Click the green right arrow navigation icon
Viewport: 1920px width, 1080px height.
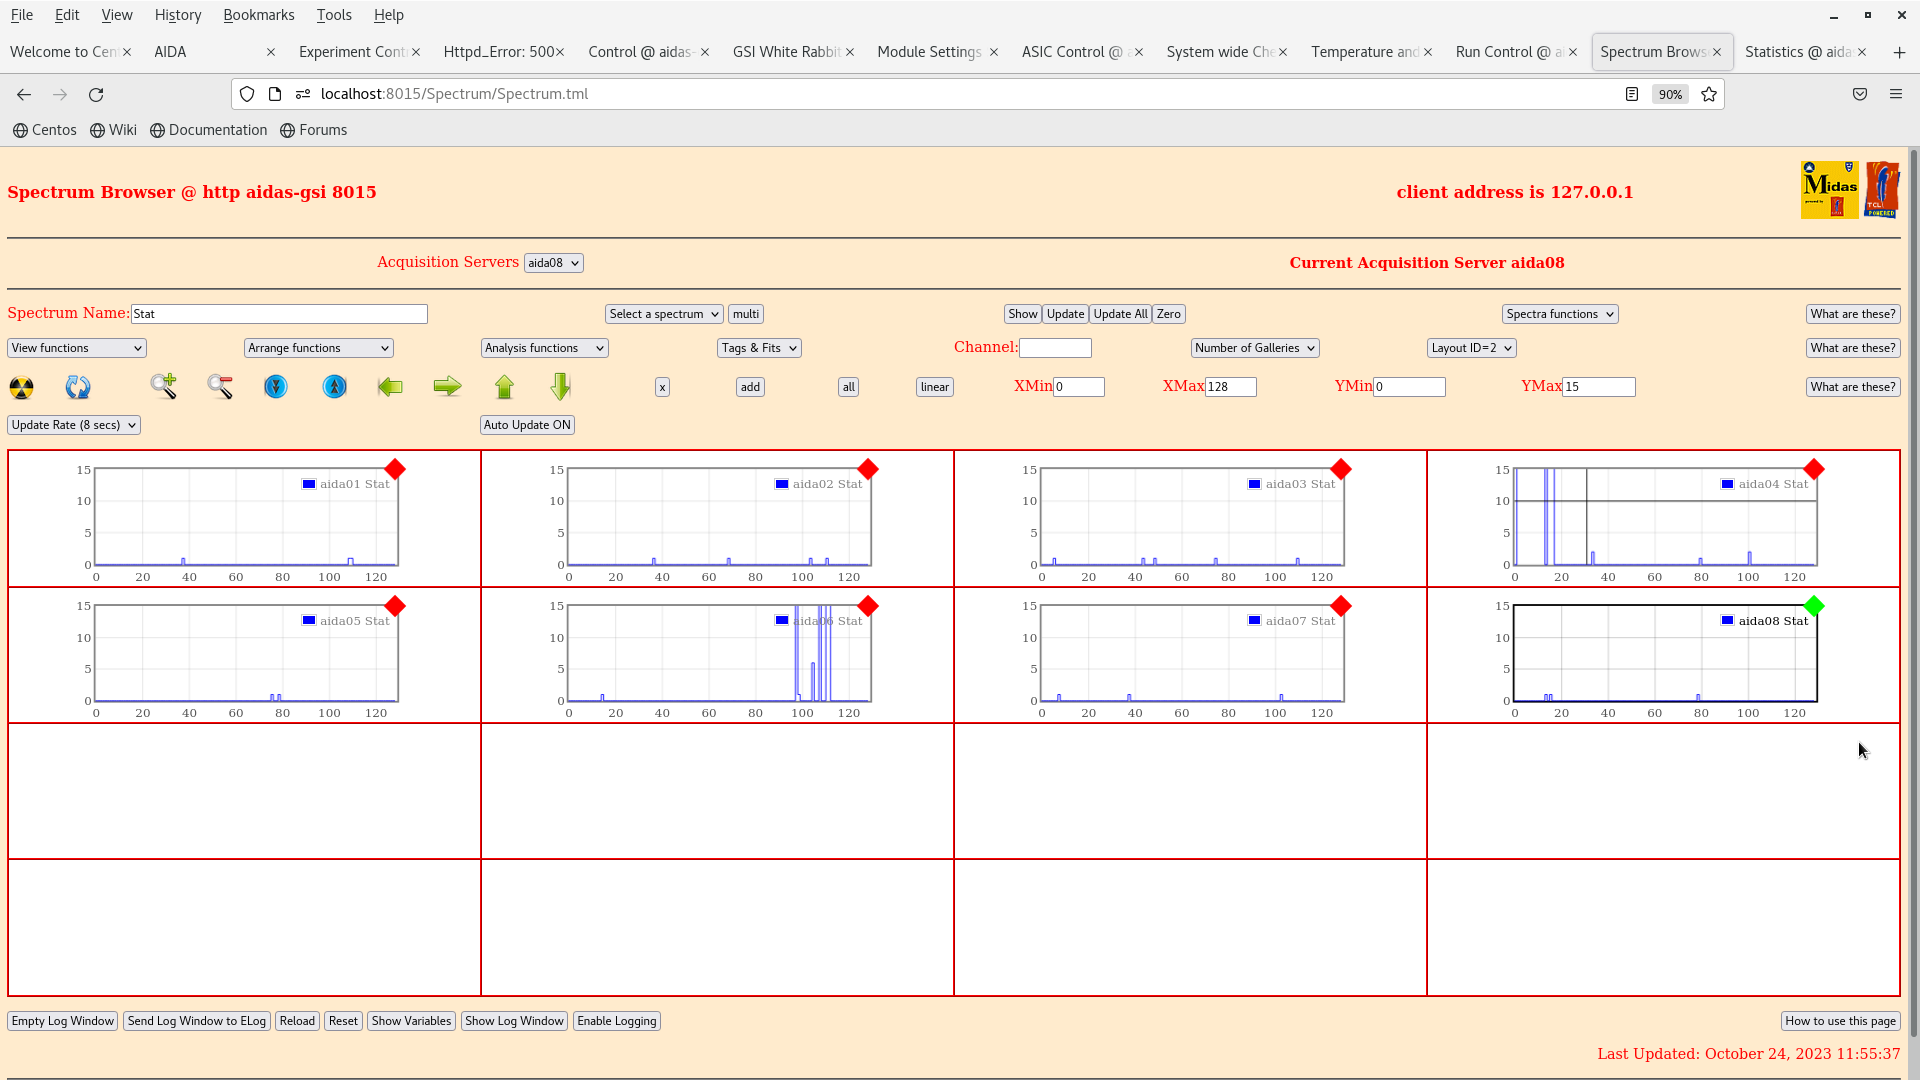447,387
